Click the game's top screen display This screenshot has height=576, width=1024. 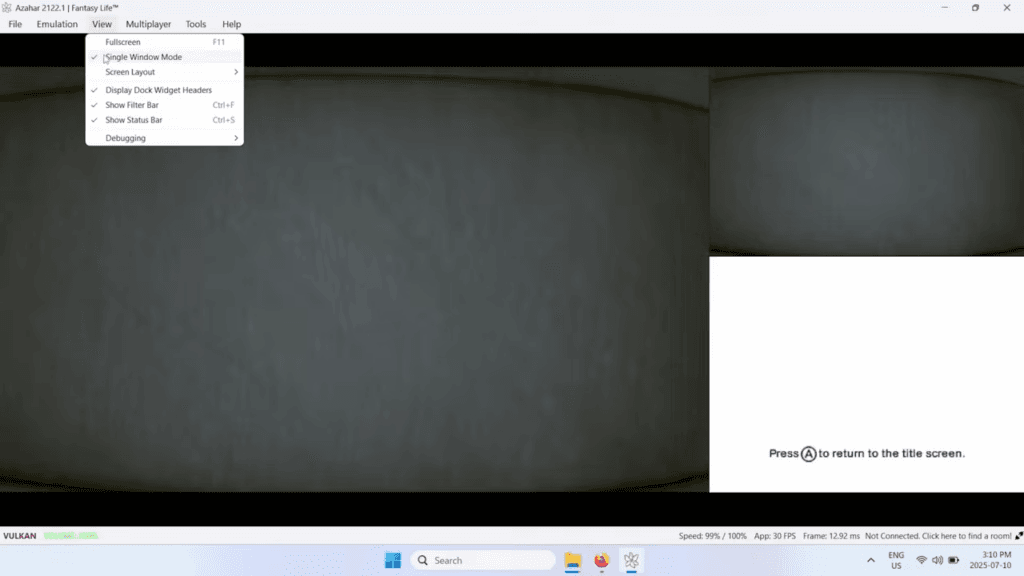pos(354,280)
